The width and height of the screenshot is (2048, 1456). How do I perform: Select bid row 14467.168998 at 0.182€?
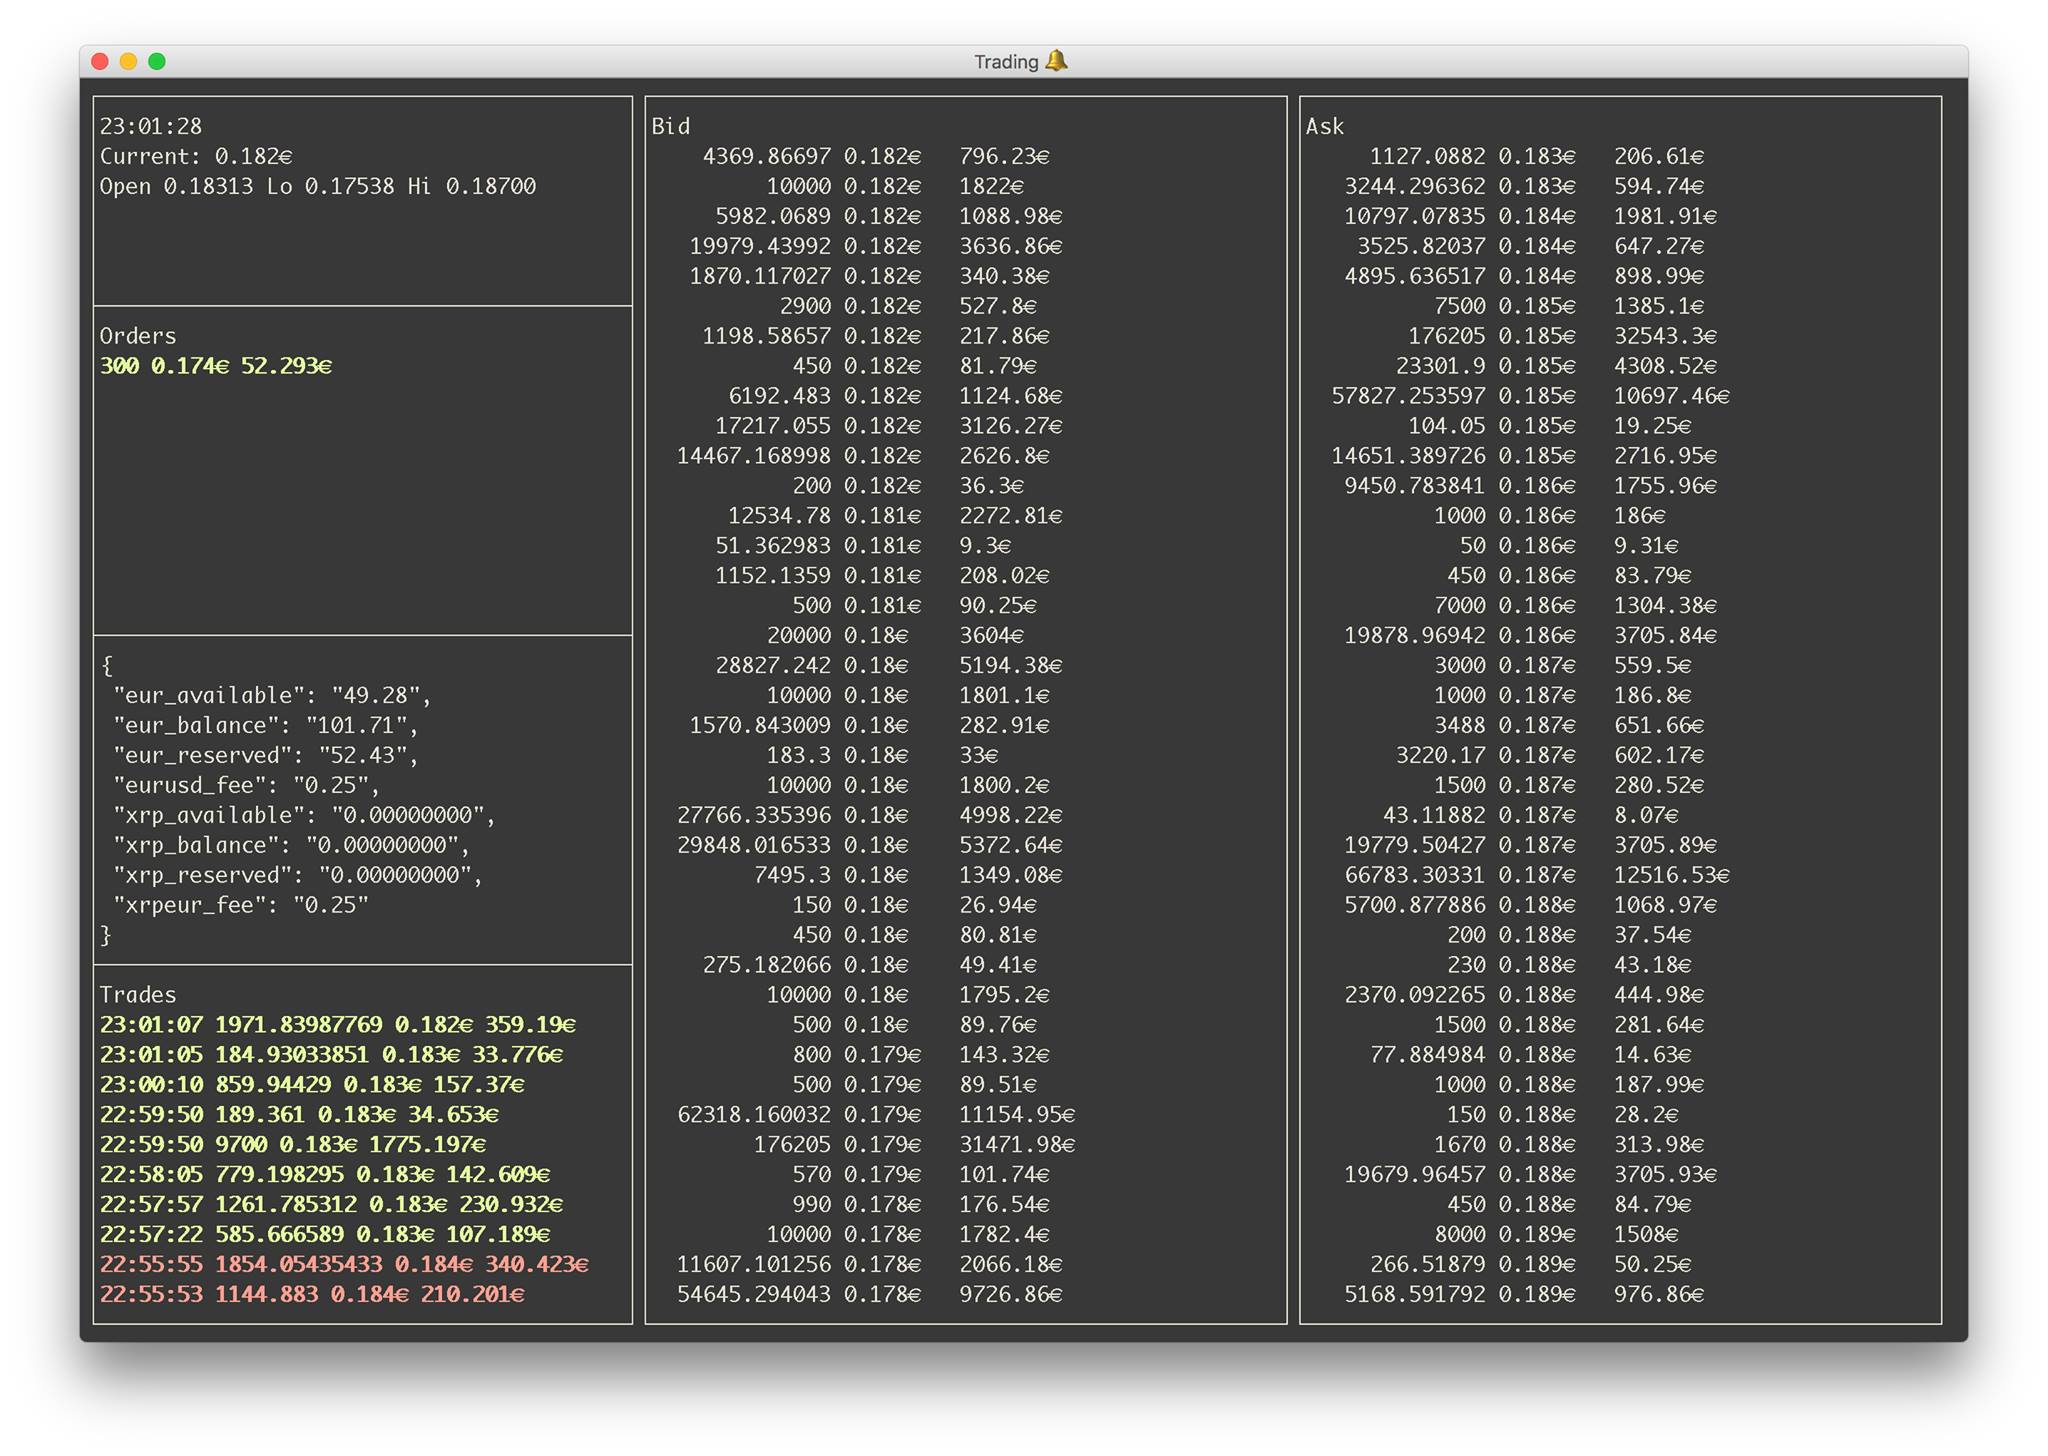point(863,456)
